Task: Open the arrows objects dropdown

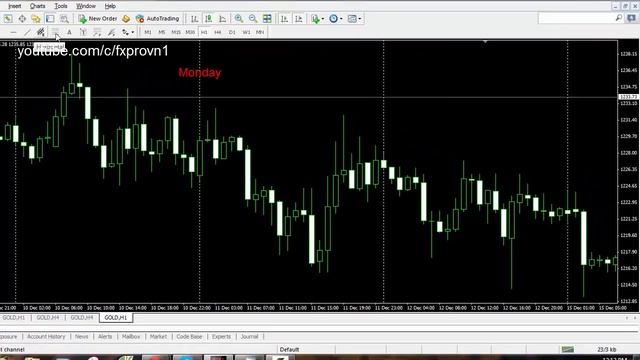Action: (x=128, y=32)
